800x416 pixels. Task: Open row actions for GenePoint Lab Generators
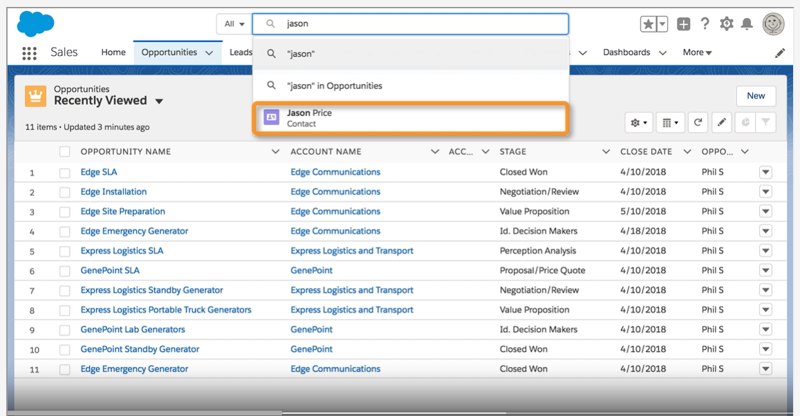[765, 330]
